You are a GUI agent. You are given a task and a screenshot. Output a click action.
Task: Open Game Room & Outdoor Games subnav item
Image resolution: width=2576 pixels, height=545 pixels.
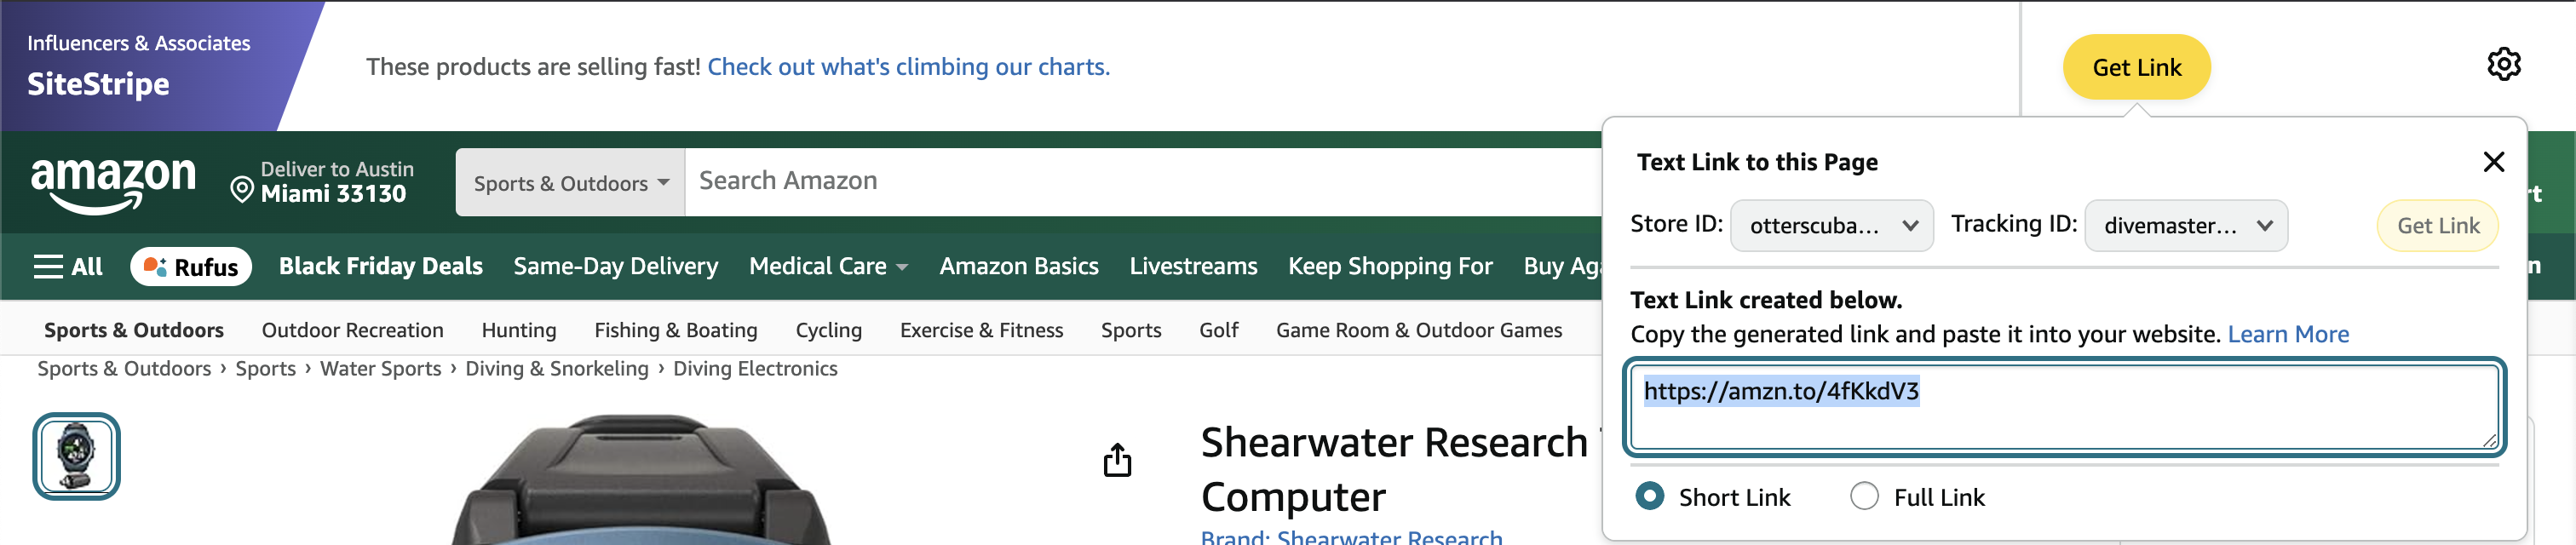(1418, 330)
